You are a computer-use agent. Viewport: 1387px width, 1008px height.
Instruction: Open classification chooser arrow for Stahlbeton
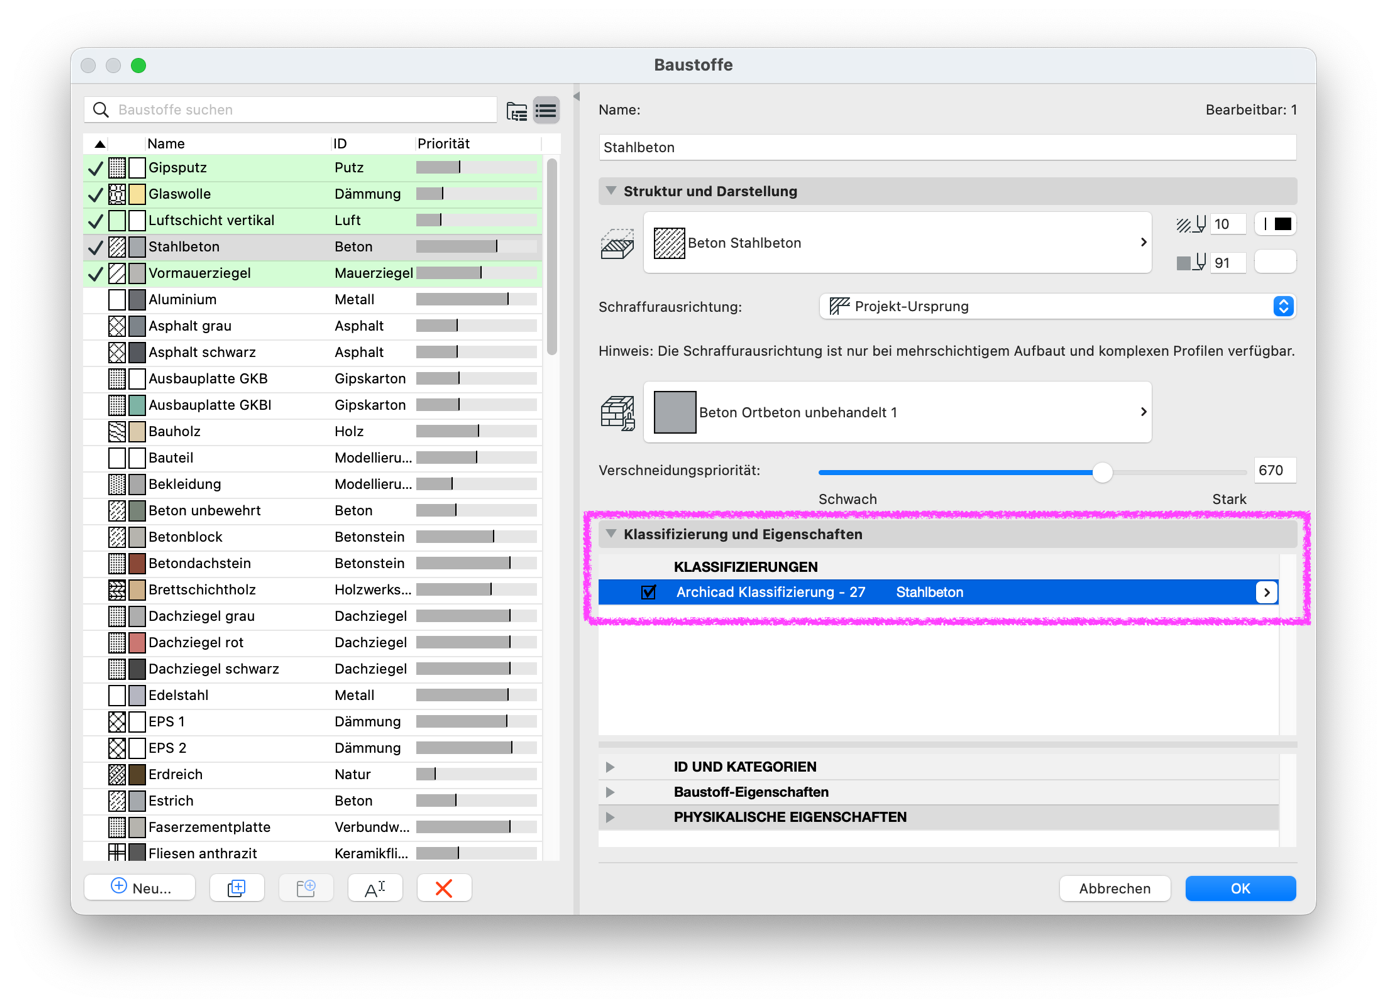click(1267, 592)
